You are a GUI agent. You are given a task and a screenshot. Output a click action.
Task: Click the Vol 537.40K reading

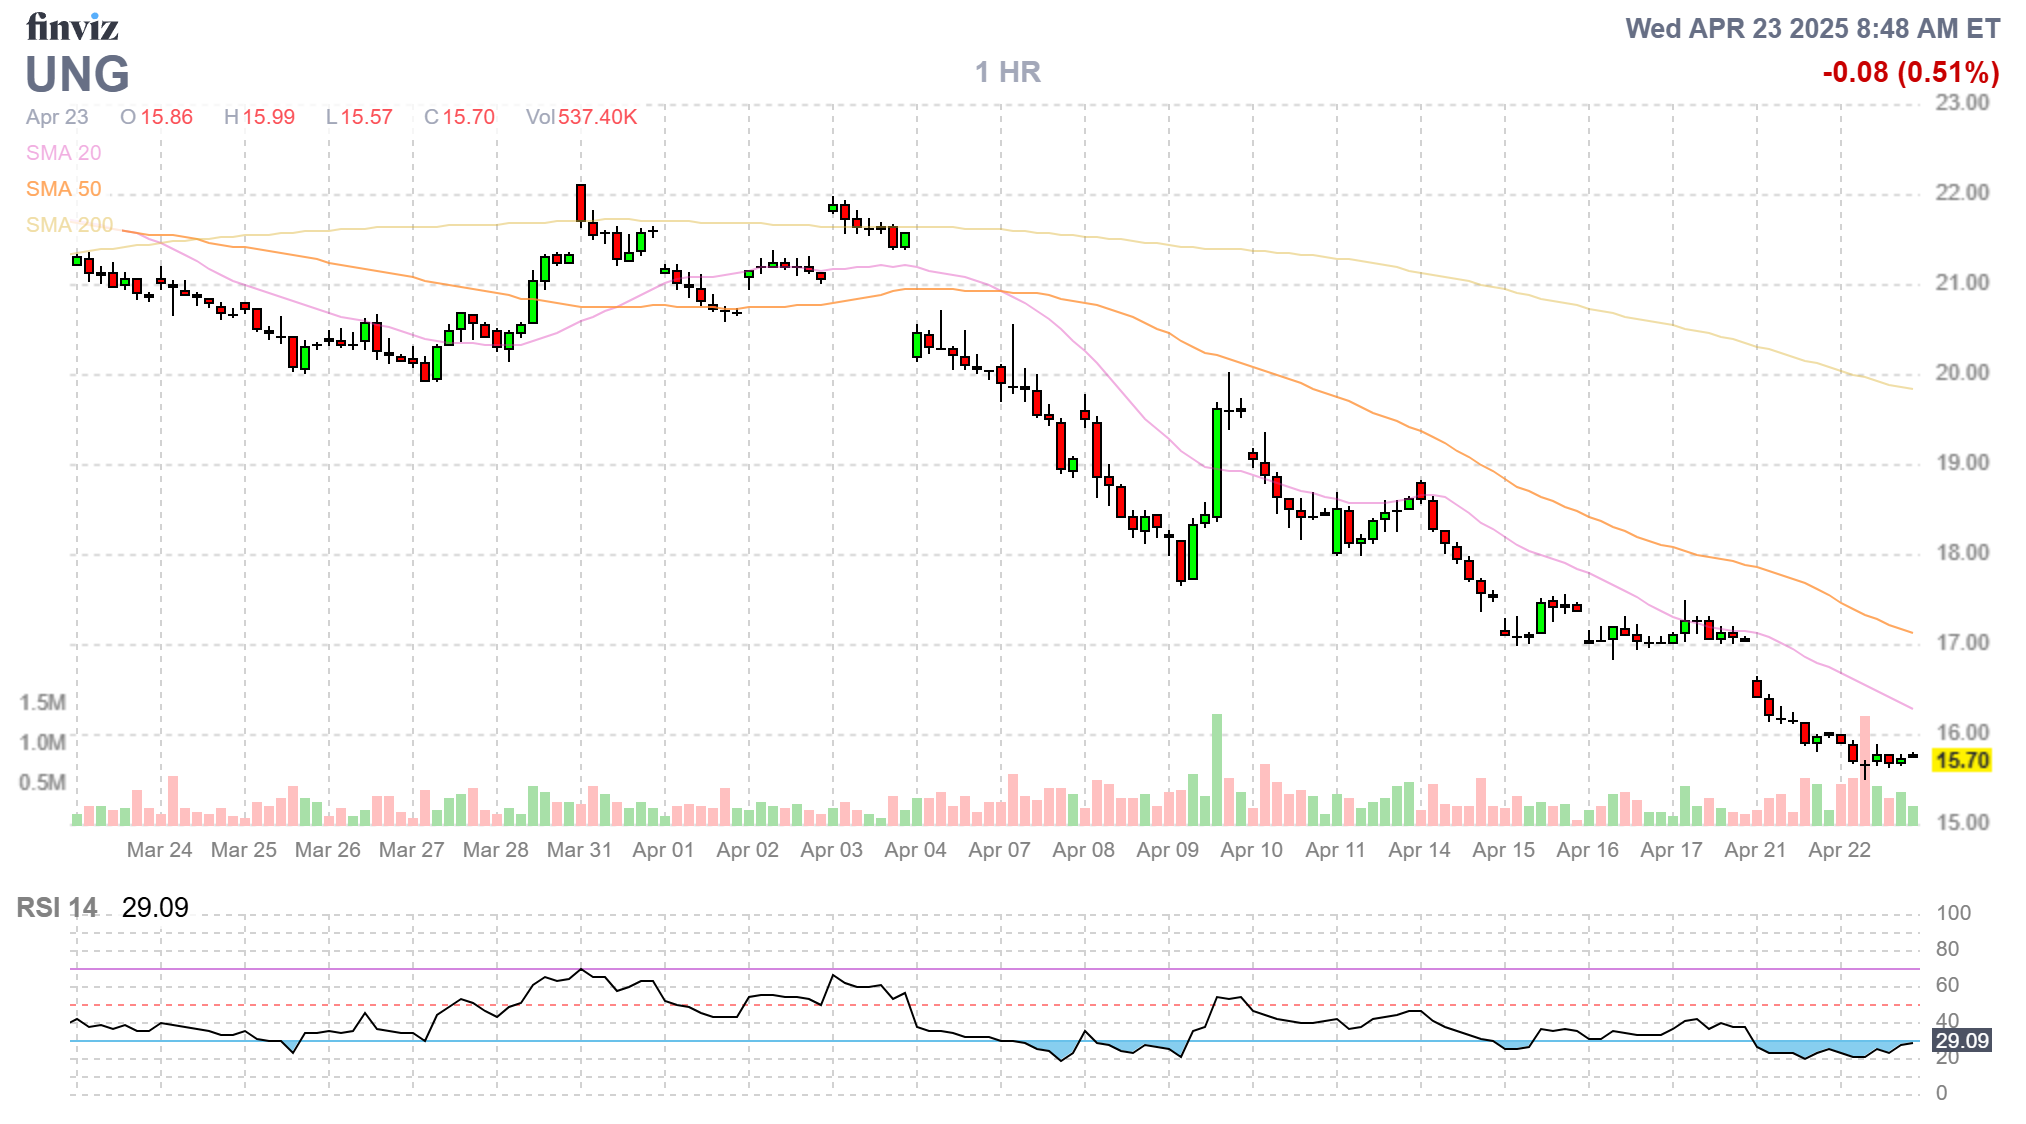[581, 117]
